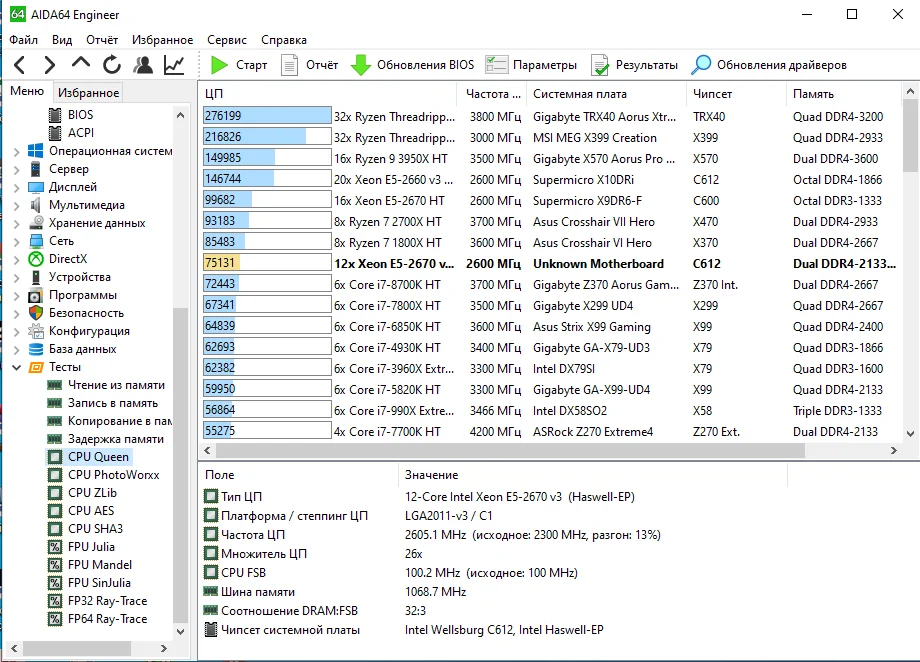This screenshot has height=662, width=920.
Task: Select the highlighted 75131 result row
Action: coord(550,264)
